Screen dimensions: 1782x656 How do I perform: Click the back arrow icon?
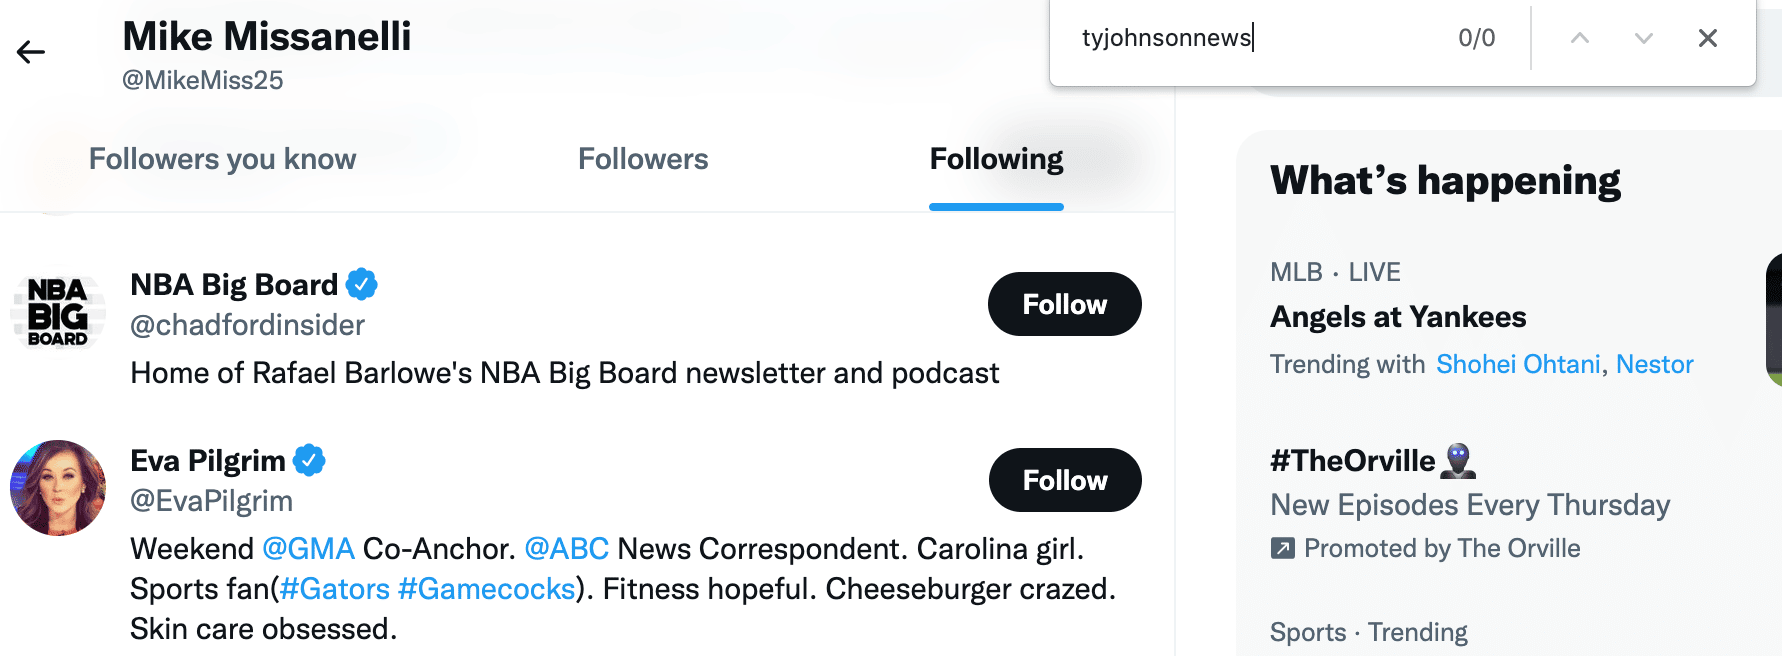pyautogui.click(x=31, y=52)
